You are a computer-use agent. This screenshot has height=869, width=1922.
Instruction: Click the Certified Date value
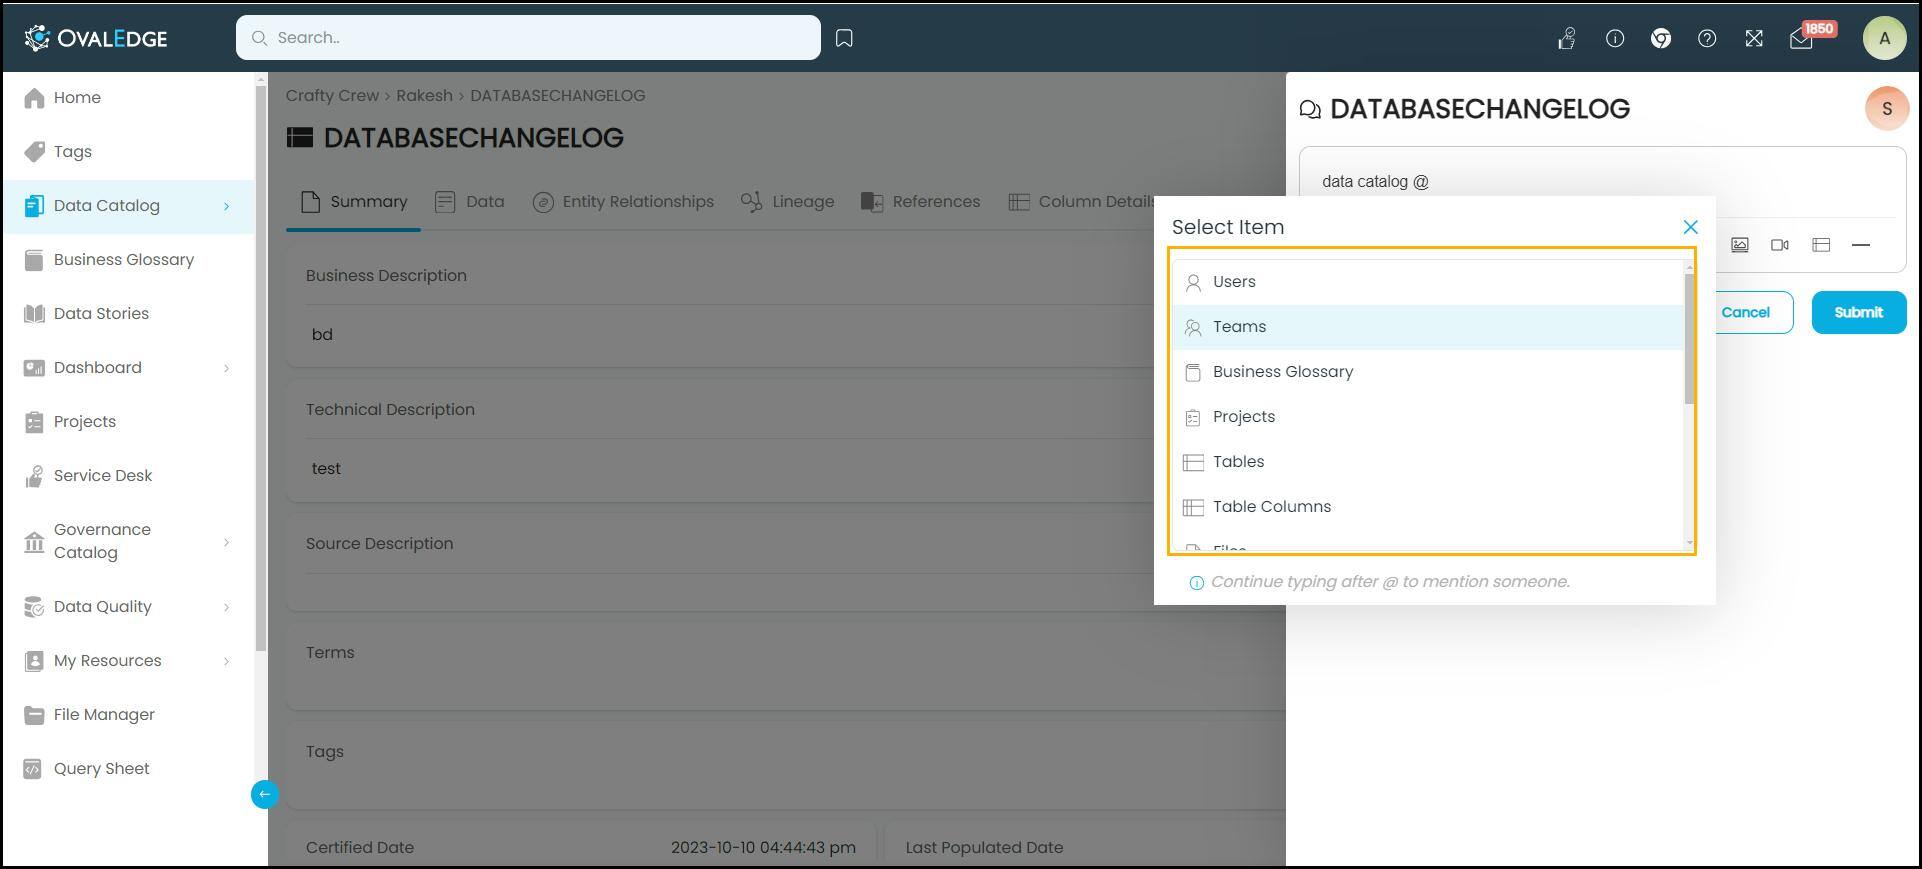click(x=763, y=848)
